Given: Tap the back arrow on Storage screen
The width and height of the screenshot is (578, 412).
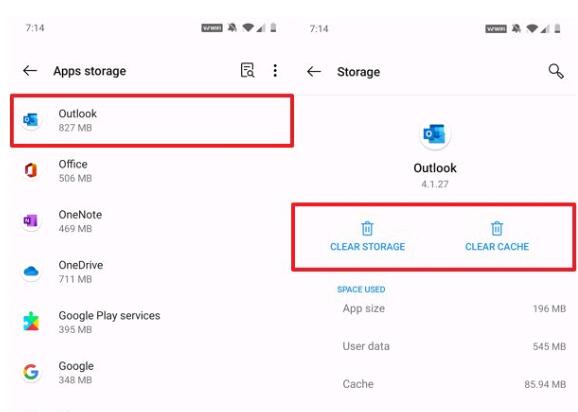Looking at the screenshot, I should pos(314,71).
